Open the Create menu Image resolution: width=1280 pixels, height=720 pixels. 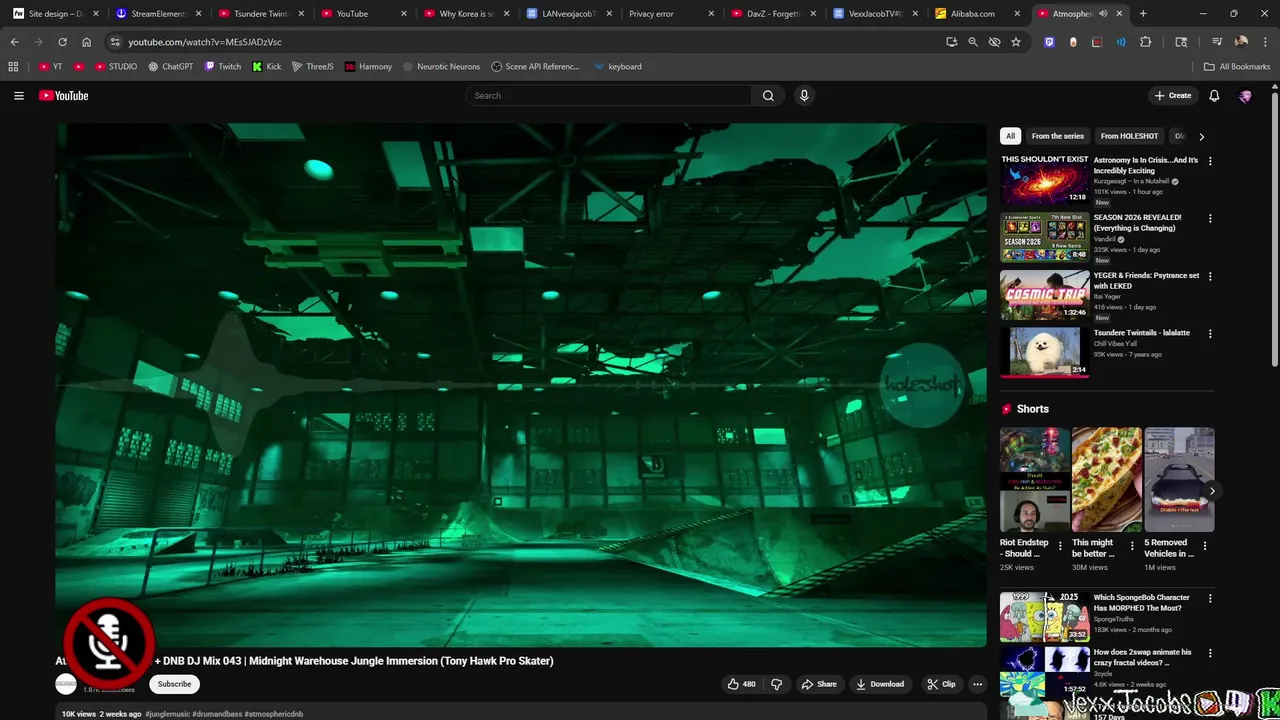1173,96
